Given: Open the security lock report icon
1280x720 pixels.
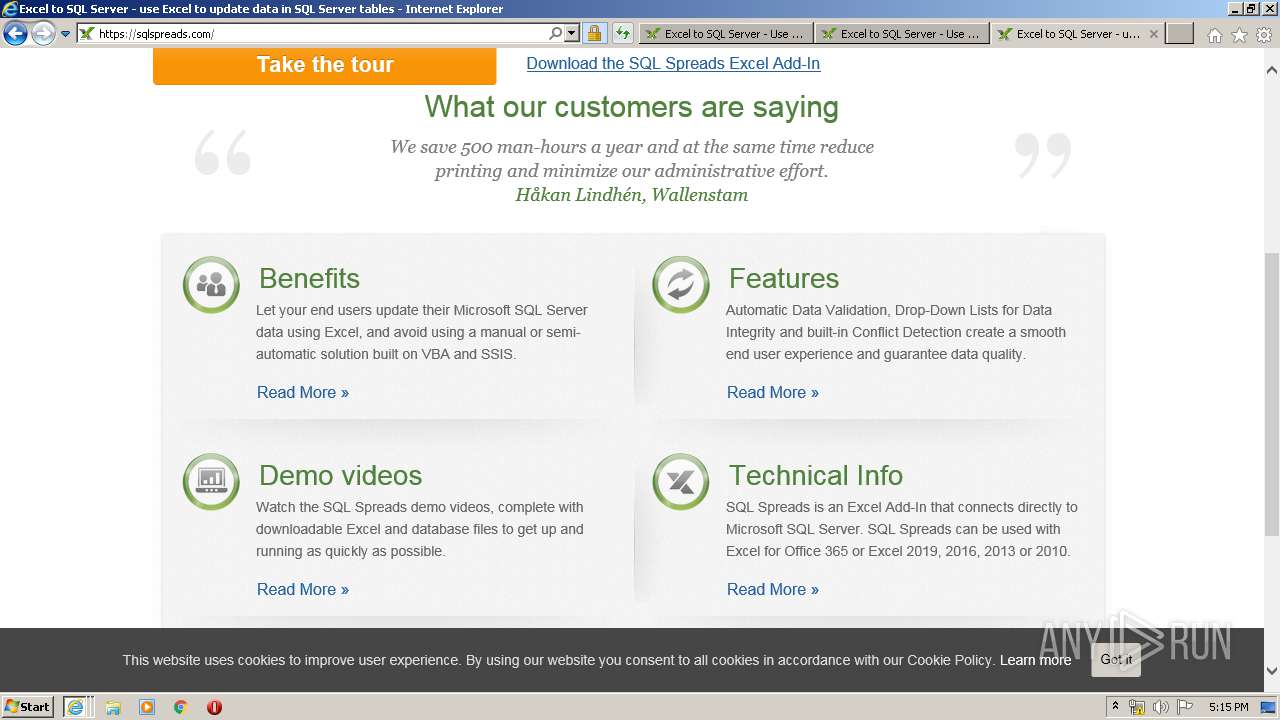Looking at the screenshot, I should (594, 33).
